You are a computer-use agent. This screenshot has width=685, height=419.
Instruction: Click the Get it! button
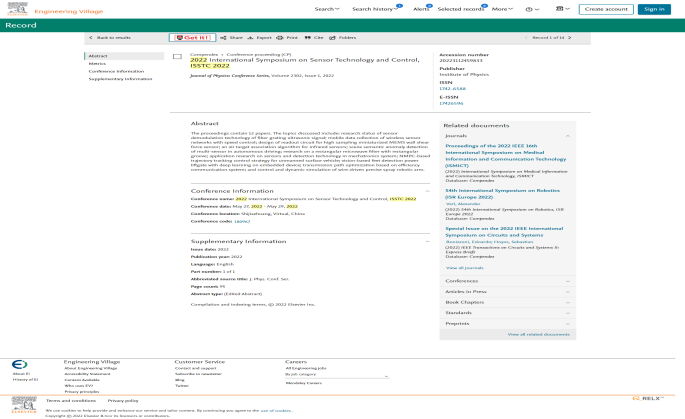(x=191, y=36)
